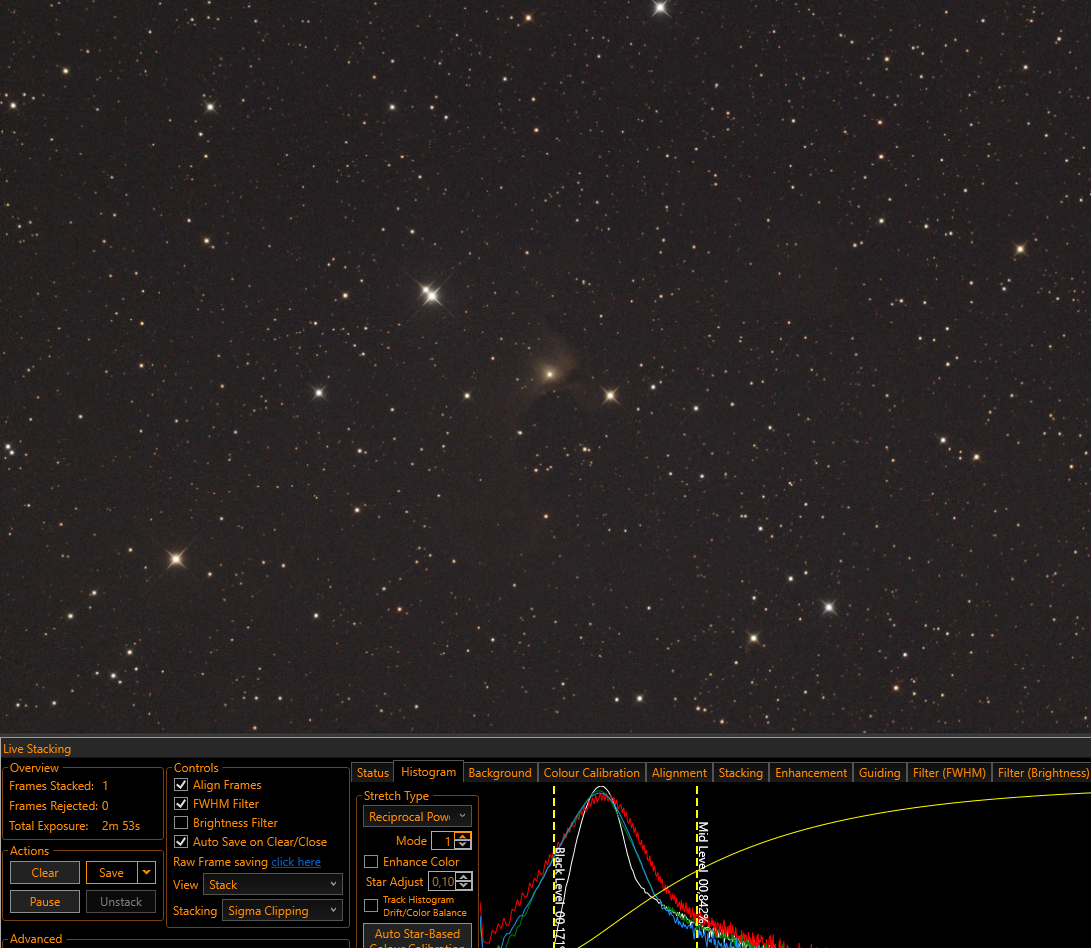
Task: Open the Guiding tab
Action: click(x=879, y=773)
